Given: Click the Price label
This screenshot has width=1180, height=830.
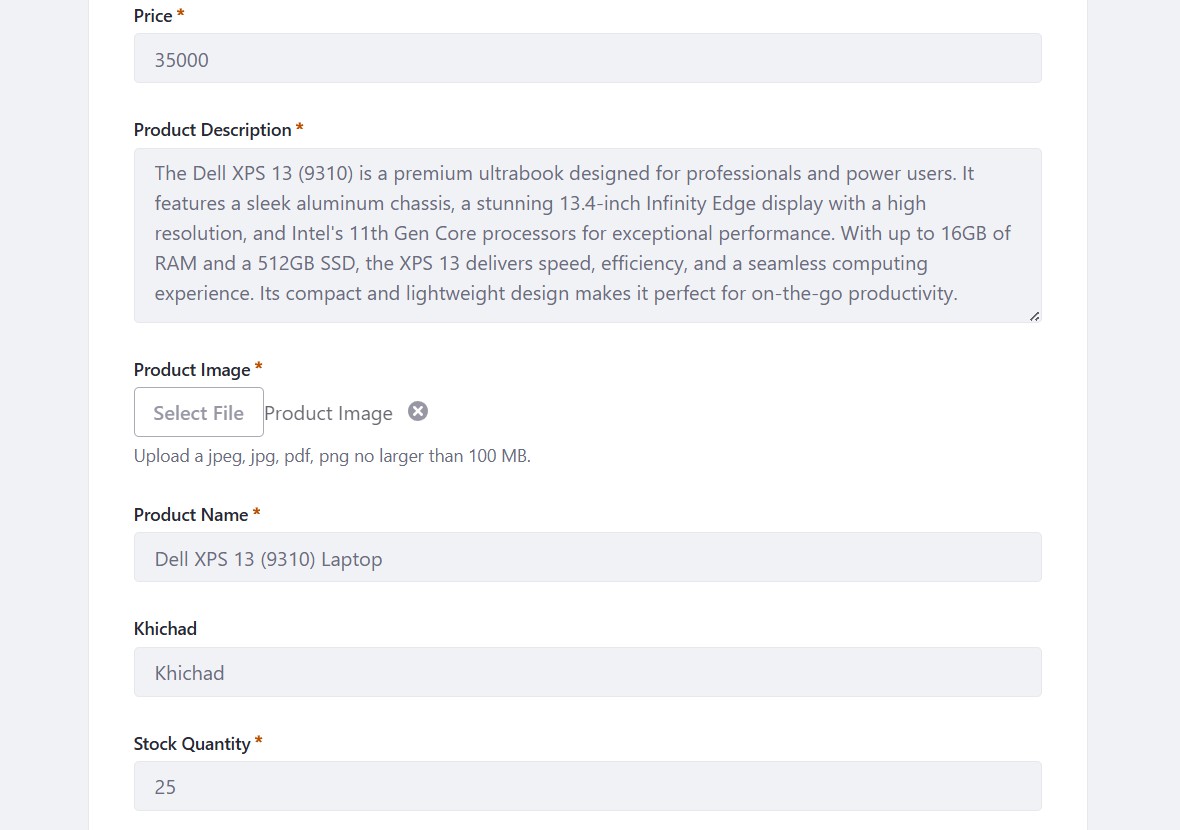Looking at the screenshot, I should [153, 16].
